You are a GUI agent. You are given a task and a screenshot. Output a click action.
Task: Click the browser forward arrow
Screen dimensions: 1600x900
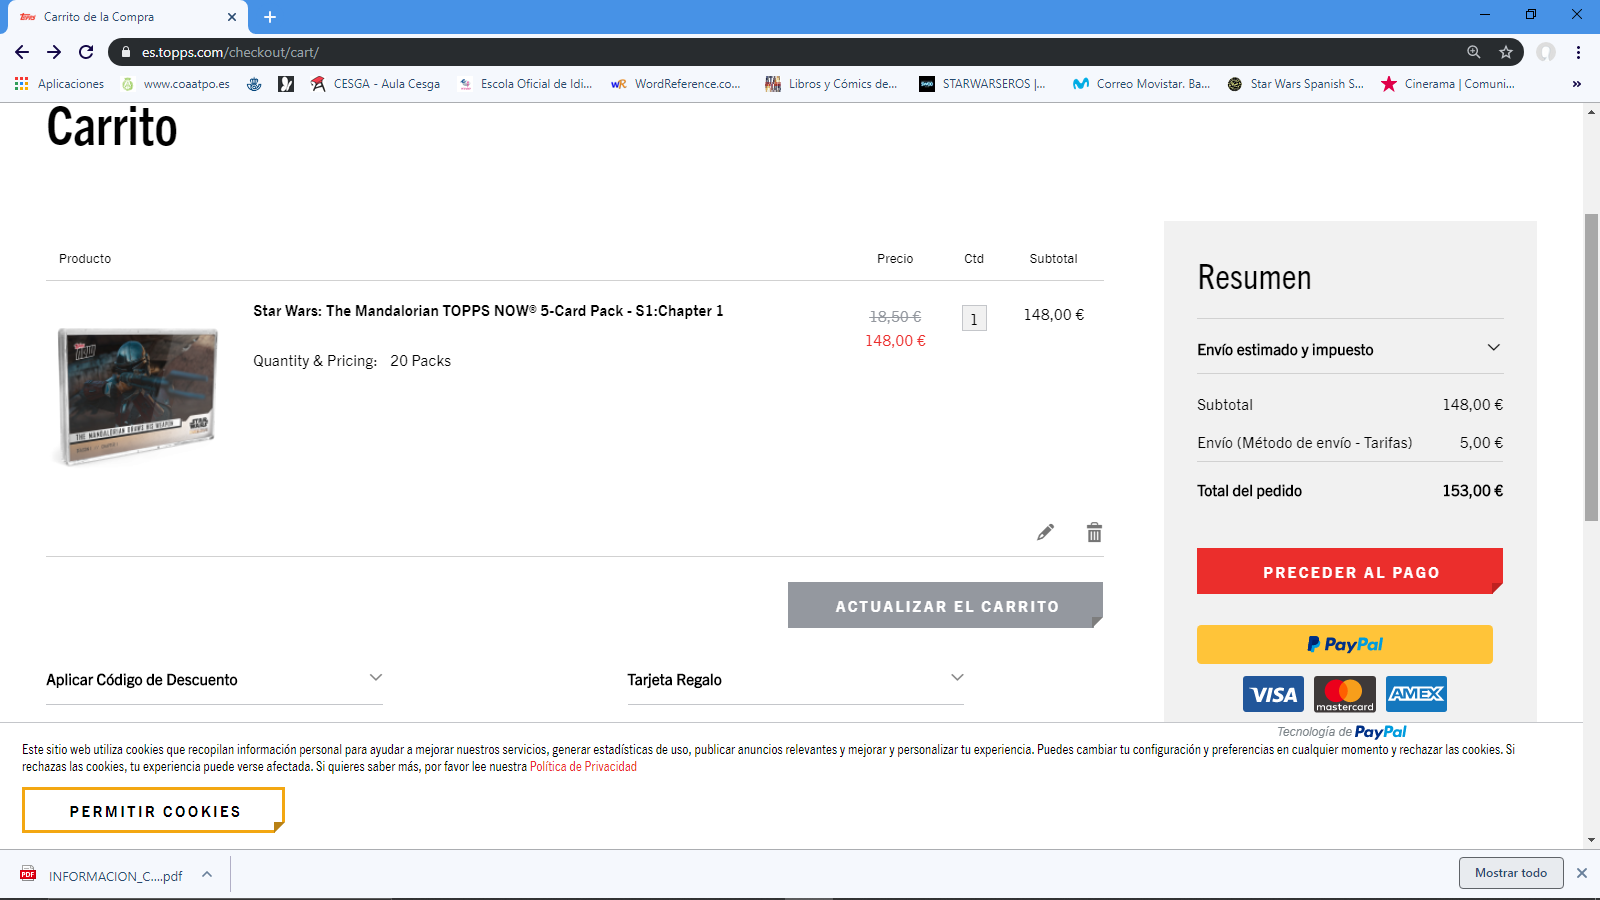(x=54, y=52)
